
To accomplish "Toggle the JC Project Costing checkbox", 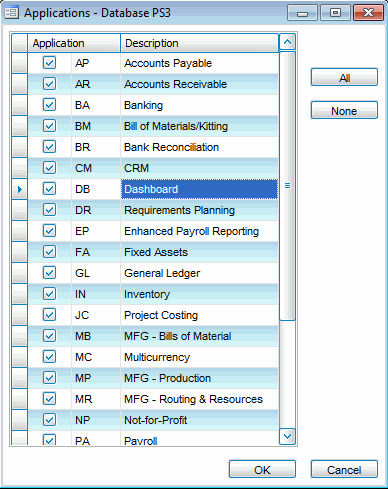I will point(49,315).
